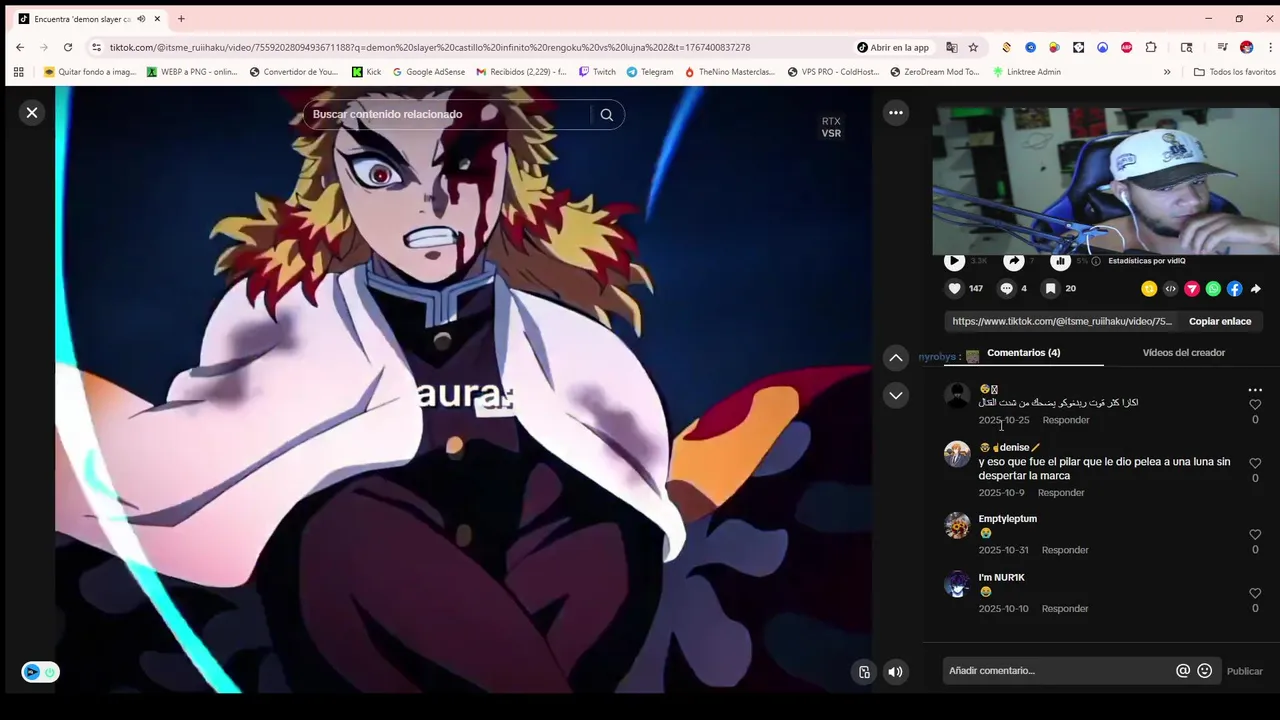Open comments via speech bubble icon
1280x720 pixels.
[x=1007, y=288]
